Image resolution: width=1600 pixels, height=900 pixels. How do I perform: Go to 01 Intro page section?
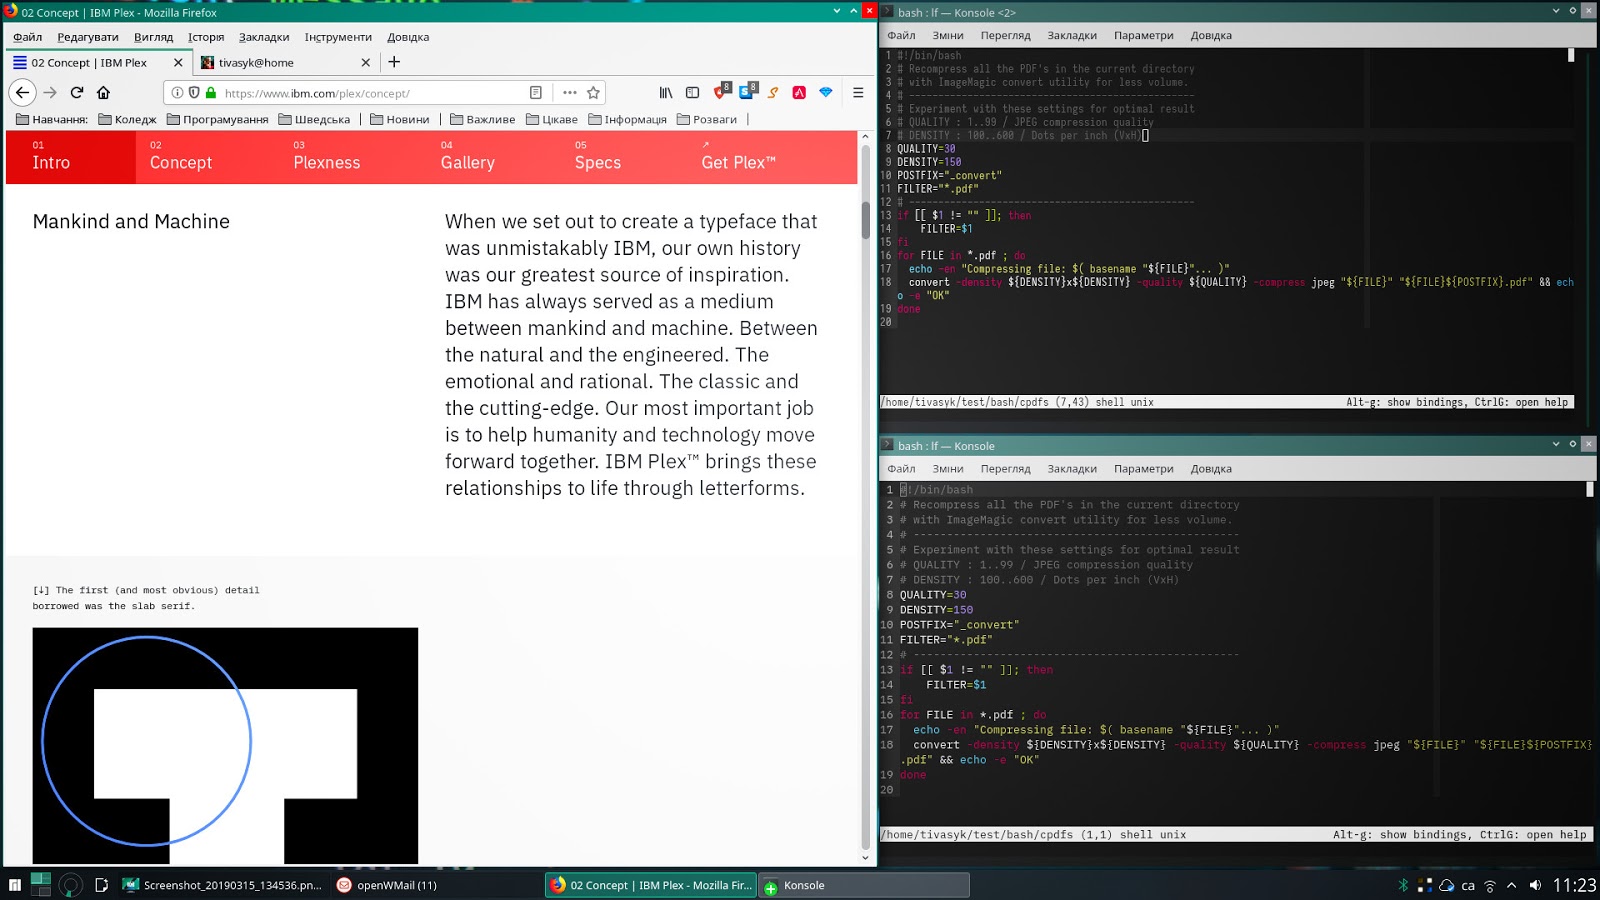click(71, 157)
